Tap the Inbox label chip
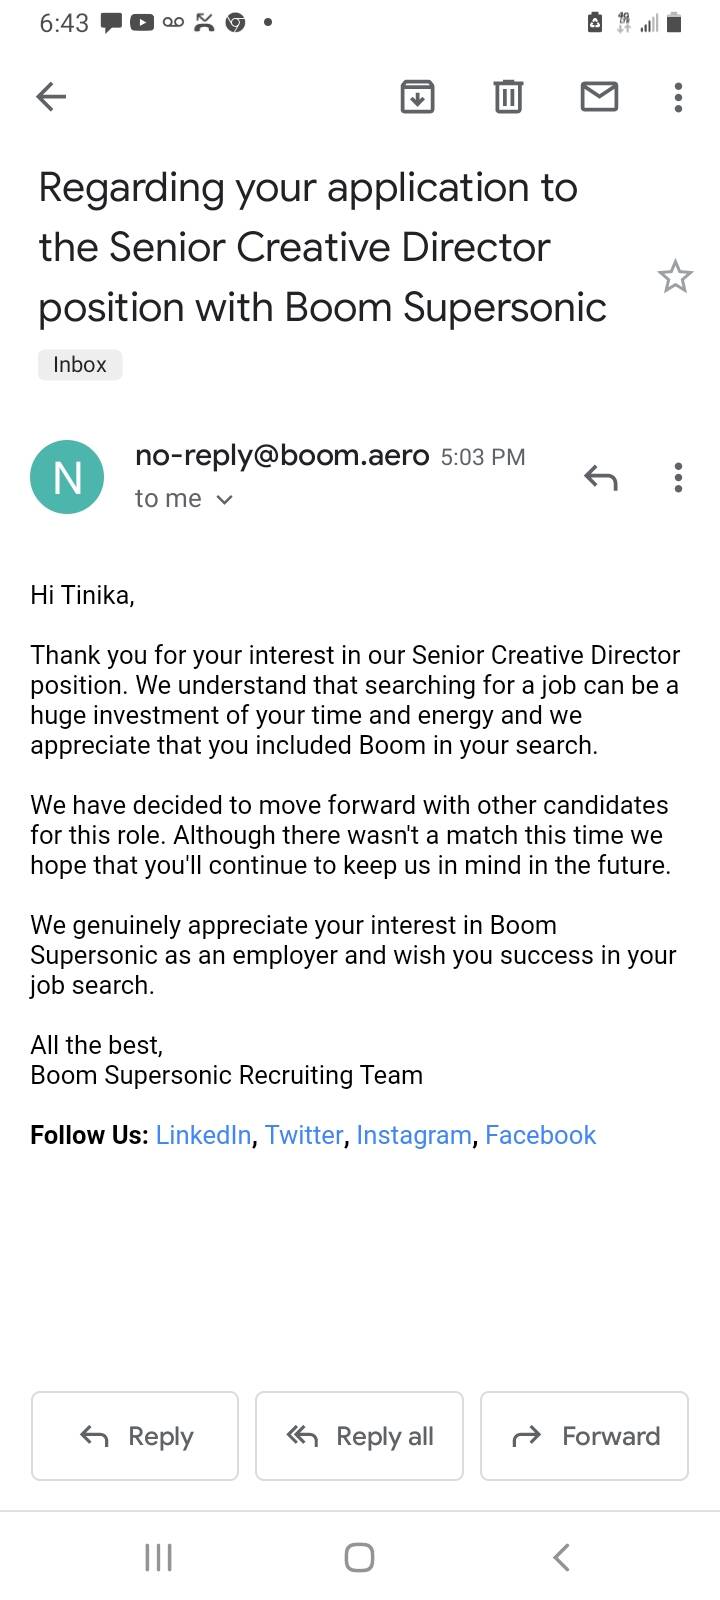 pyautogui.click(x=80, y=365)
